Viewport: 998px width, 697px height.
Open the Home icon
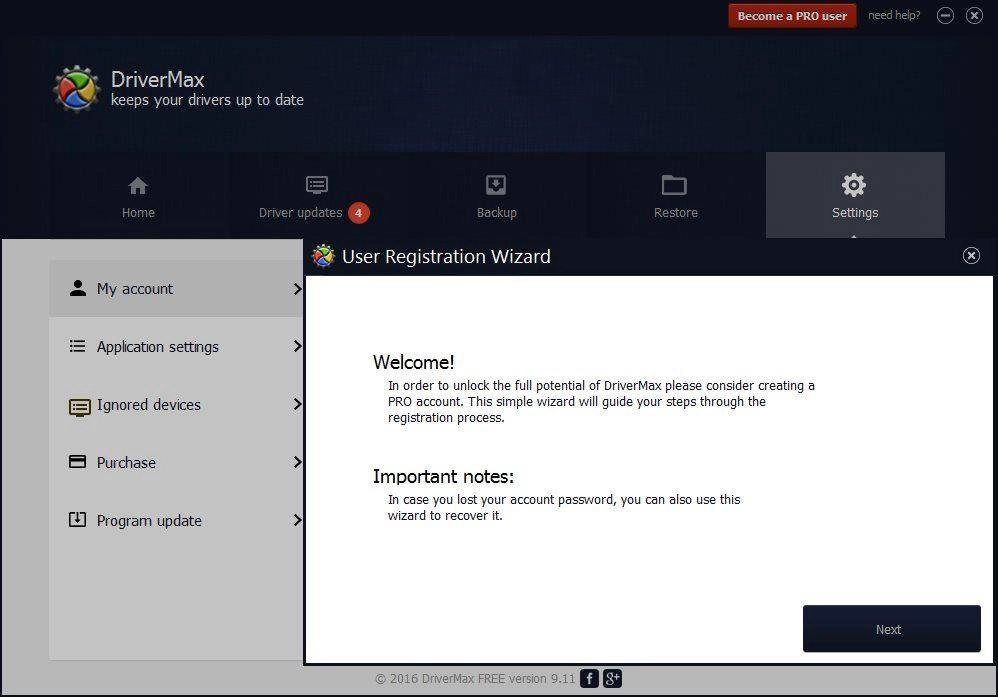[138, 186]
